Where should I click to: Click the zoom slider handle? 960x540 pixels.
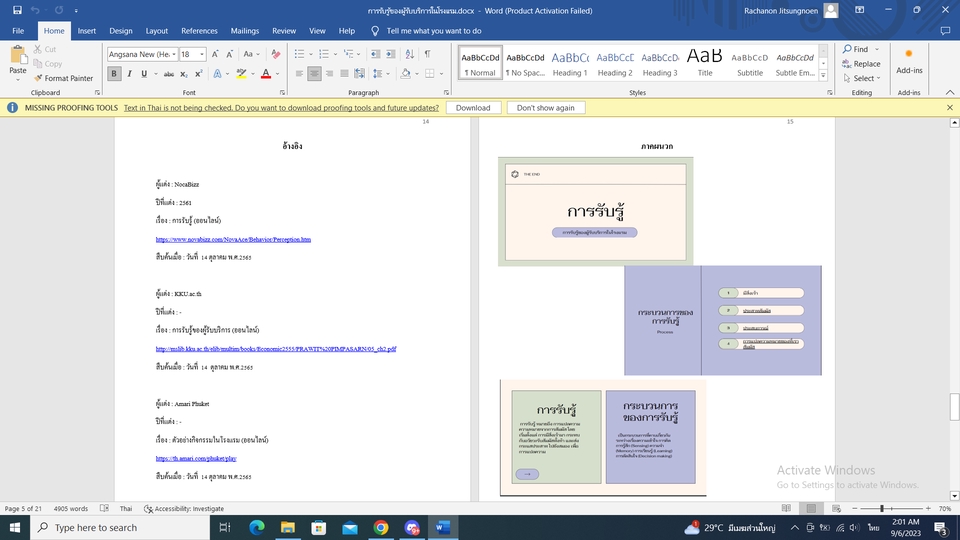[x=882, y=508]
